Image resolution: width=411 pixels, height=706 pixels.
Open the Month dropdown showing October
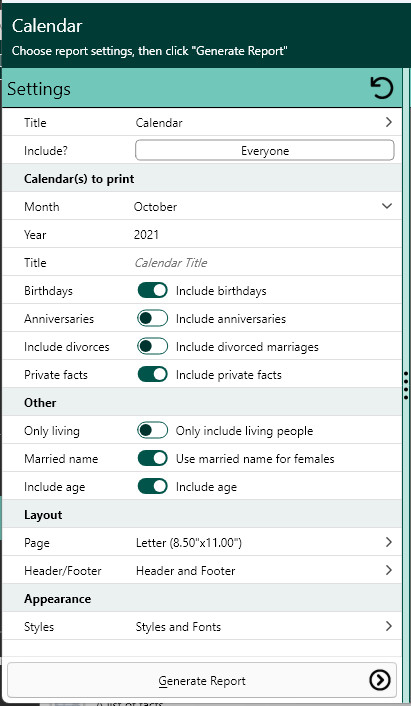tap(387, 206)
